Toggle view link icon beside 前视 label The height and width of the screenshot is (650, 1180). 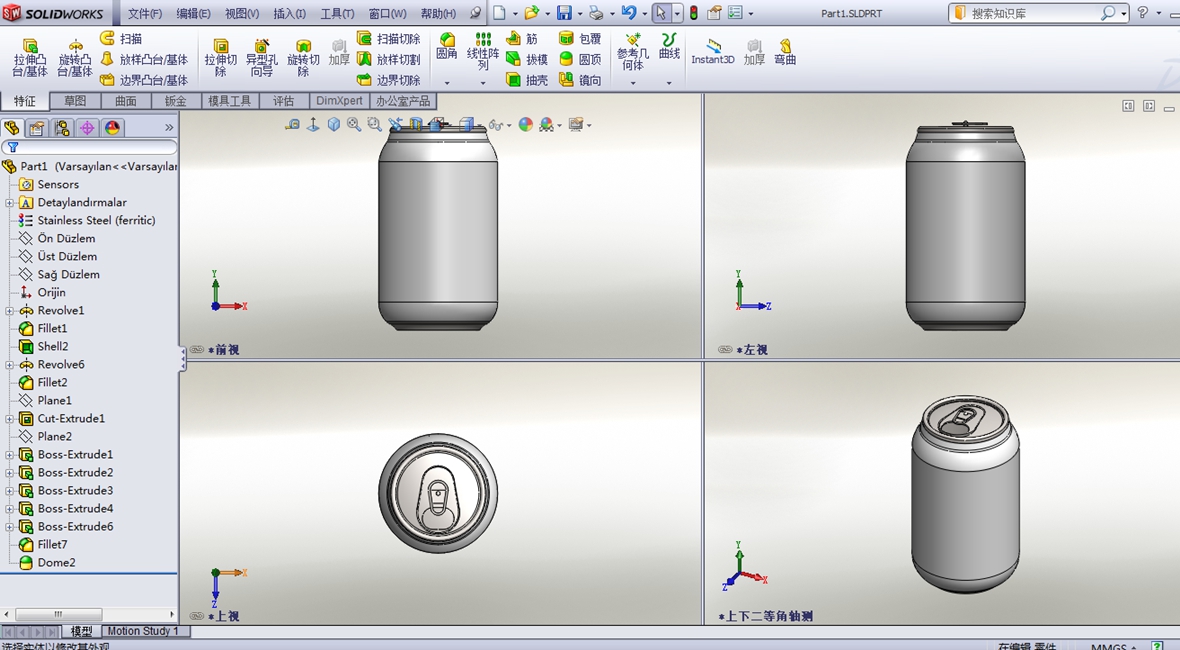pyautogui.click(x=197, y=350)
